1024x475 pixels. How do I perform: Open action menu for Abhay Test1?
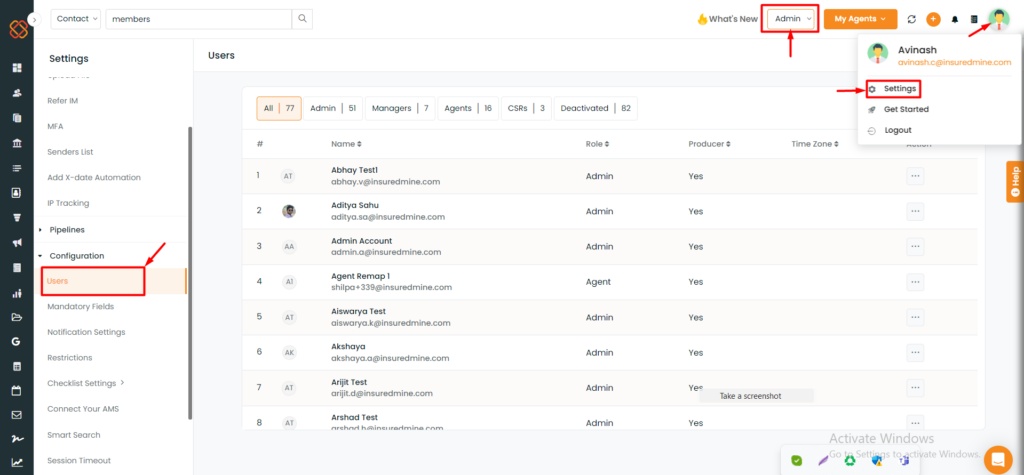[x=915, y=176]
